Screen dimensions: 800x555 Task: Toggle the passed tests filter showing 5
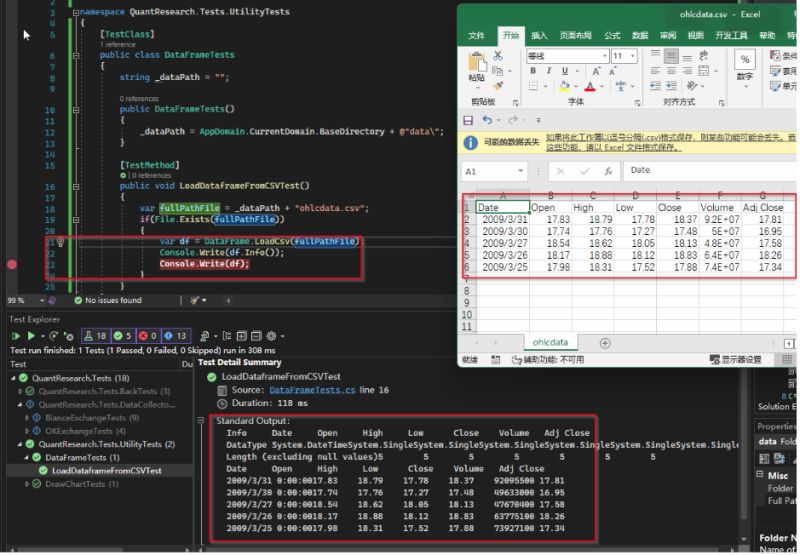122,336
